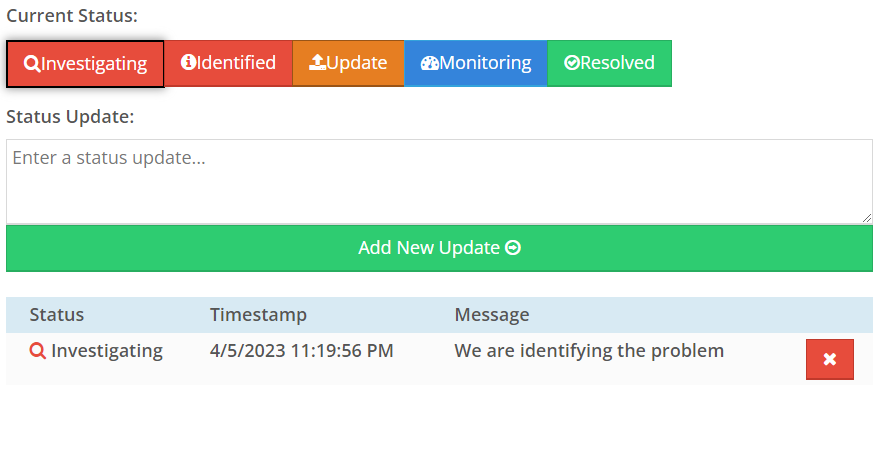Click the checkmark circle icon on Resolved
891x454 pixels.
pos(572,63)
